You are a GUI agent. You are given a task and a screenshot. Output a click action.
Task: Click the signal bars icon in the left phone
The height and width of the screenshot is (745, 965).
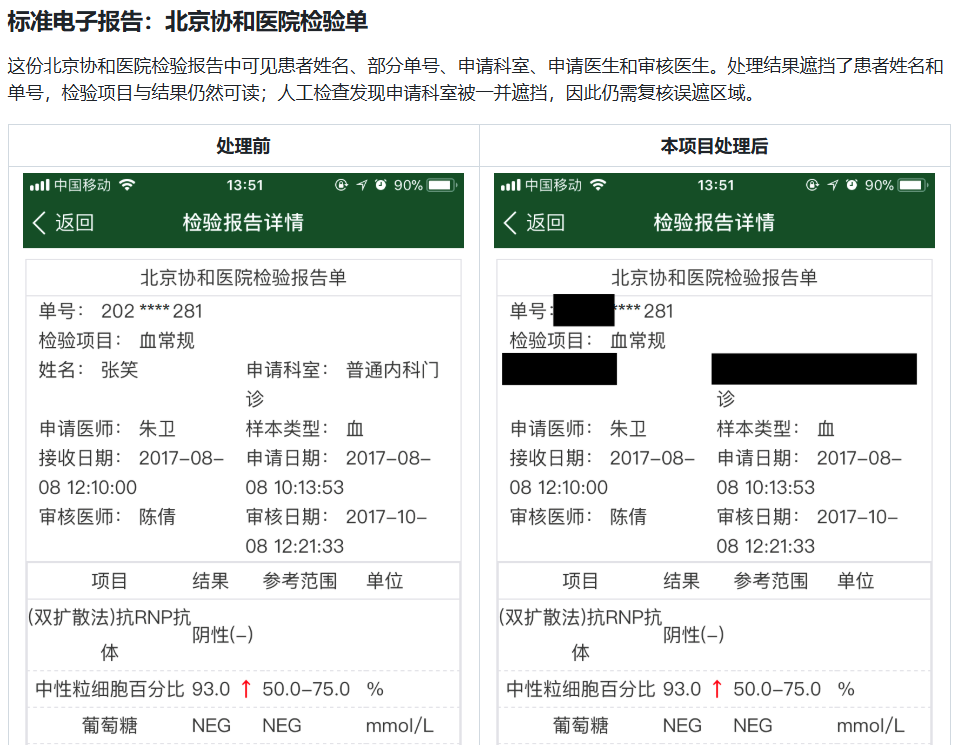point(39,185)
